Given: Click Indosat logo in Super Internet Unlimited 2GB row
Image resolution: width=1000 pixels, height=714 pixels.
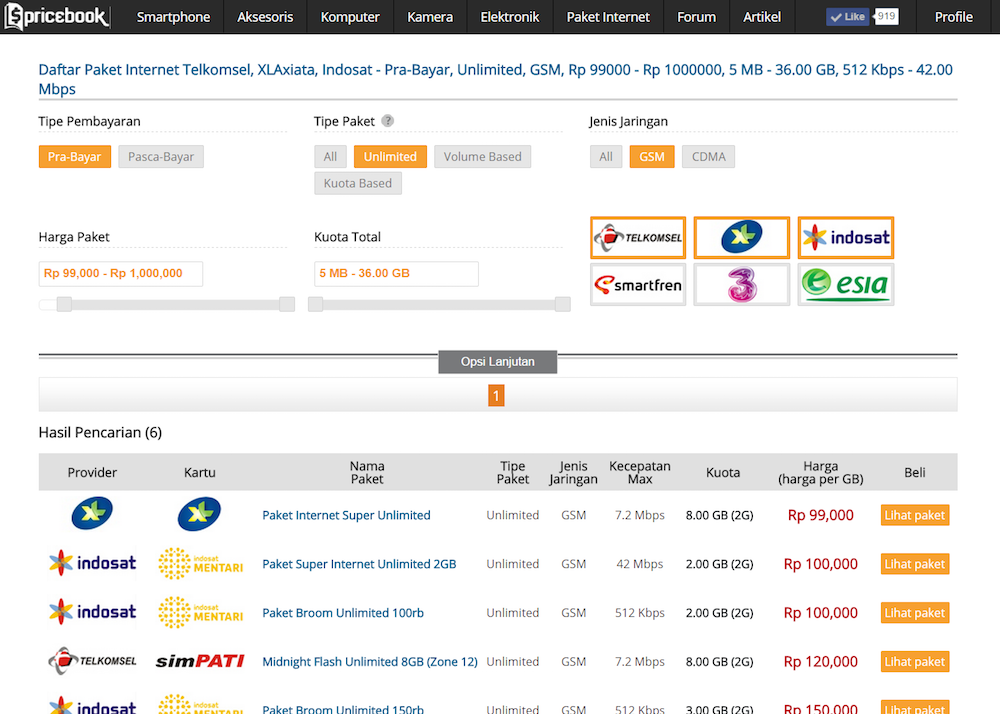Looking at the screenshot, I should coord(92,563).
